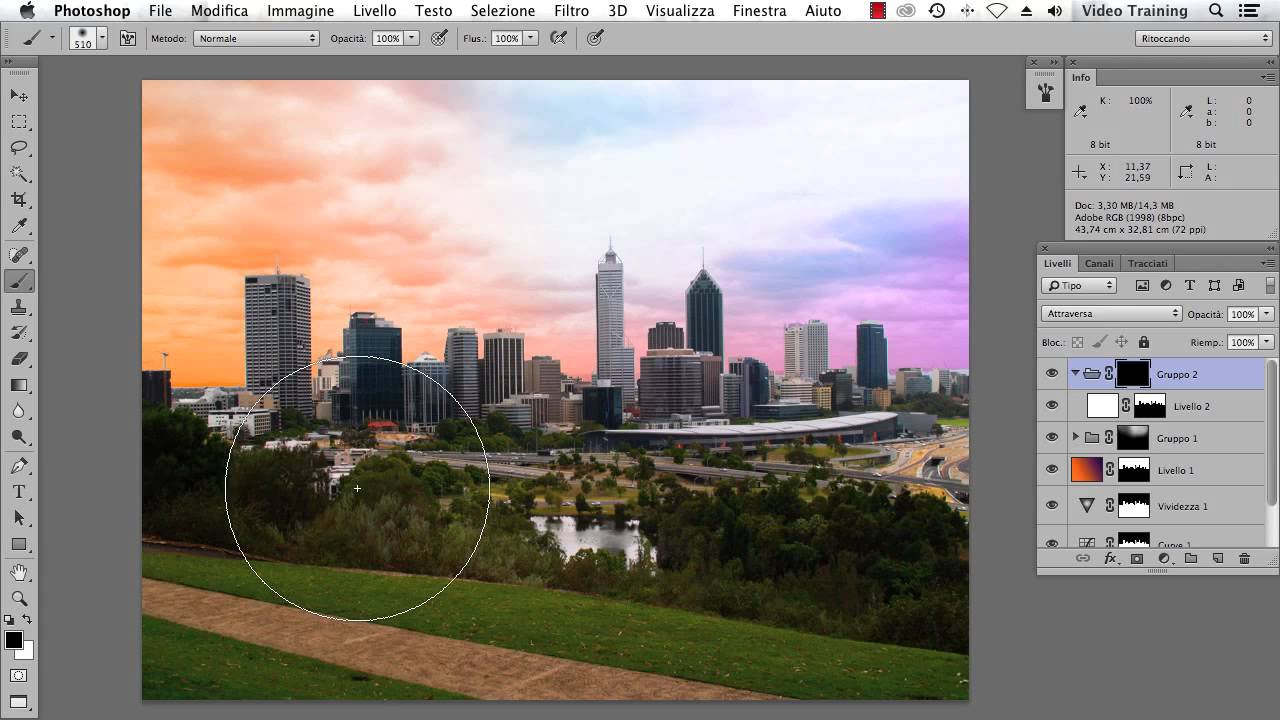Toggle Quick Mask mode
The height and width of the screenshot is (720, 1280).
tap(18, 675)
